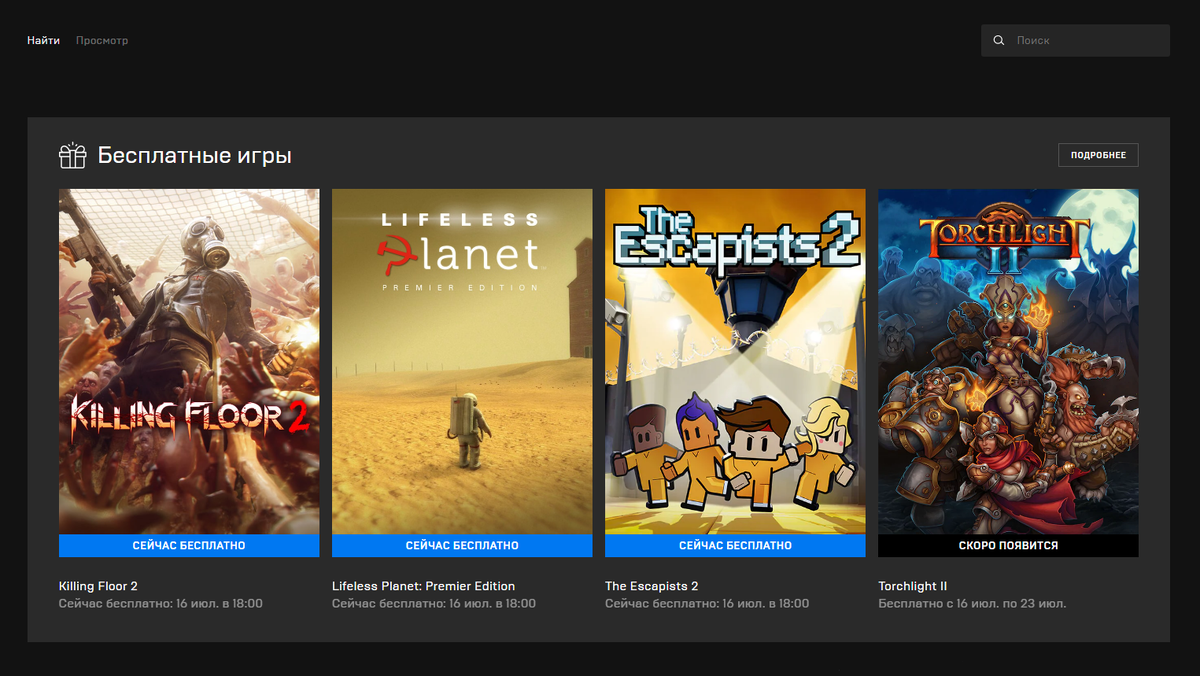Open the Torchlight II game page
Screen dimensions: 1200x676
912,586
